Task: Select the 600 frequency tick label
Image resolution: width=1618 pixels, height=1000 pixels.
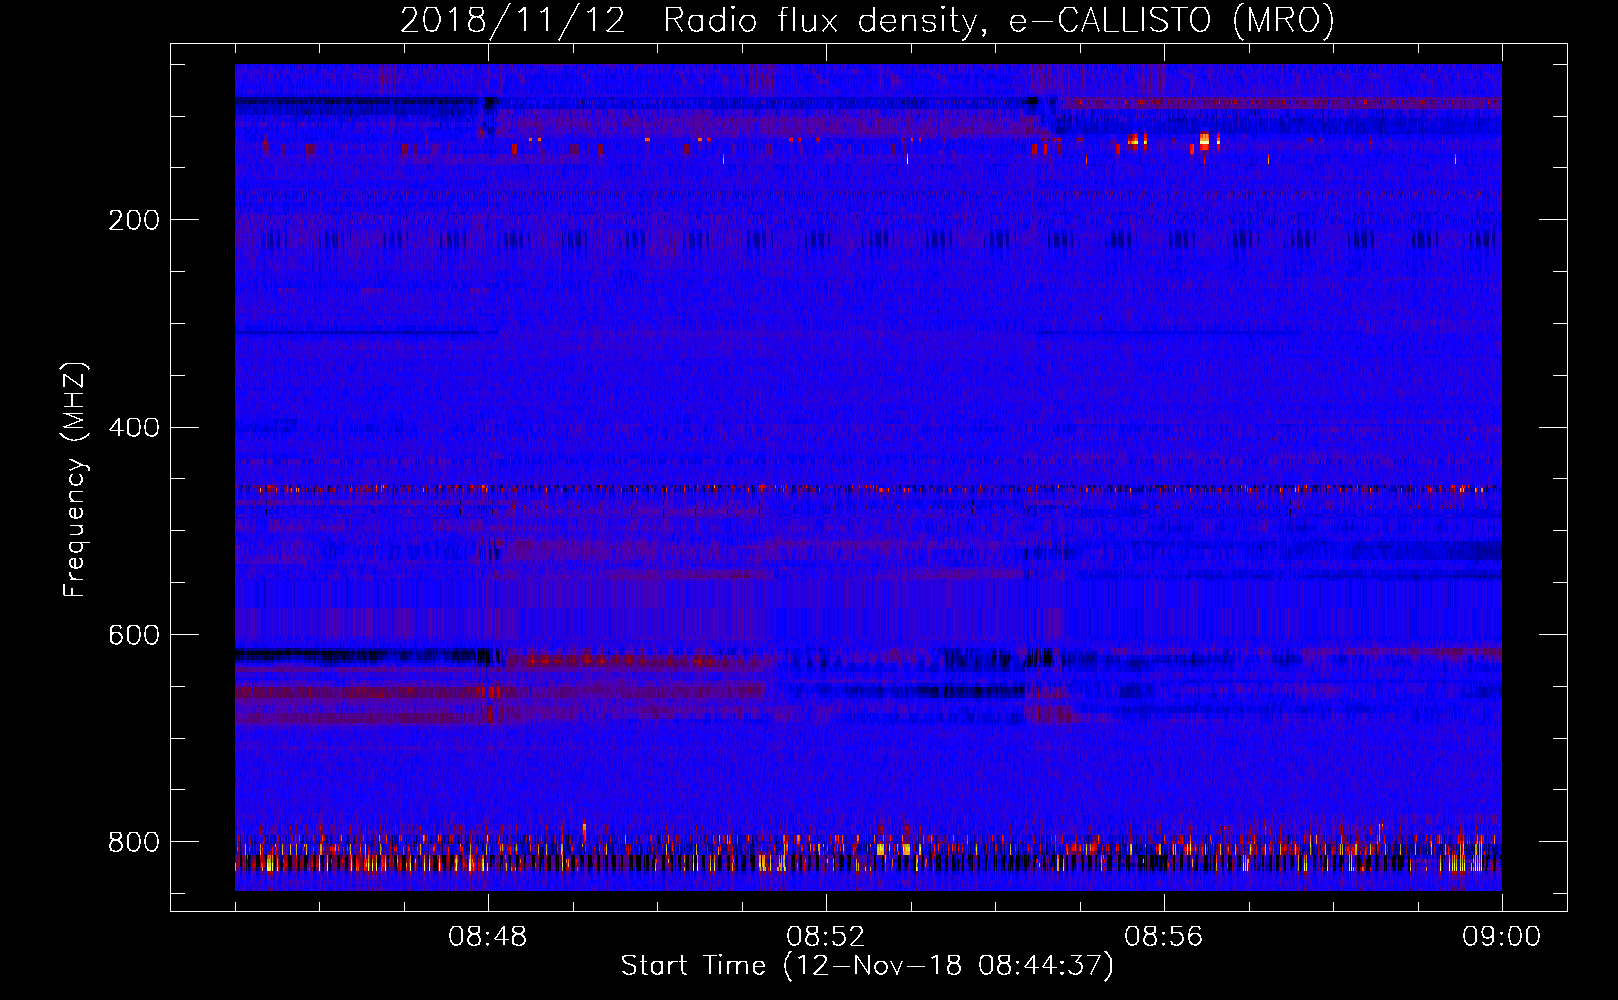Action: [x=134, y=636]
